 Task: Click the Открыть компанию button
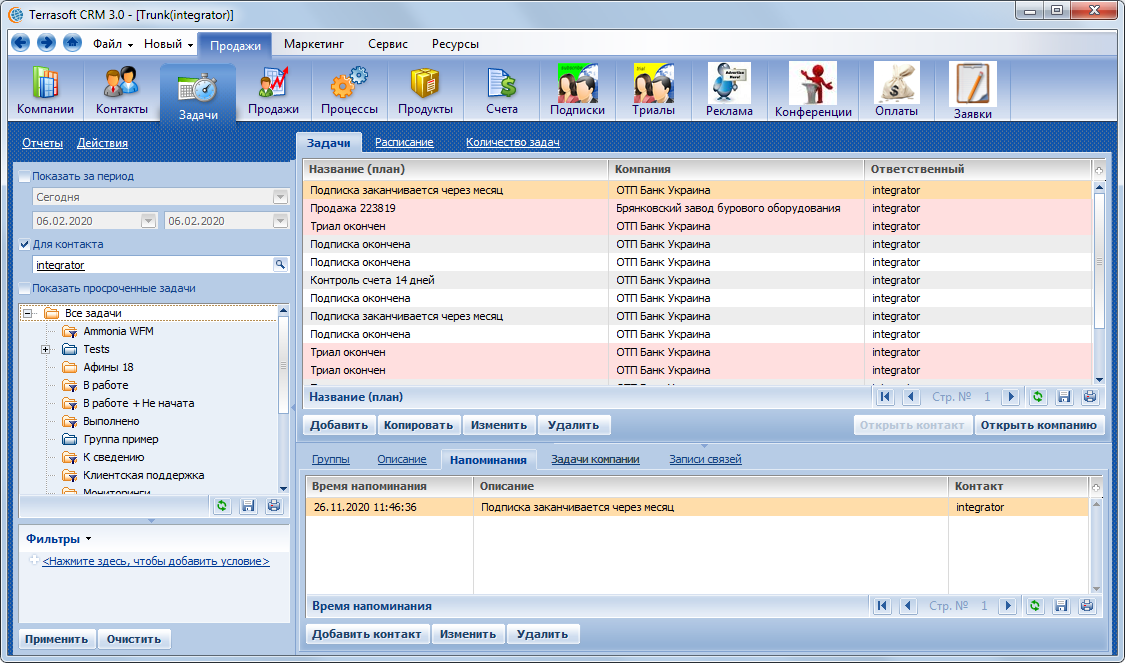tap(1039, 425)
